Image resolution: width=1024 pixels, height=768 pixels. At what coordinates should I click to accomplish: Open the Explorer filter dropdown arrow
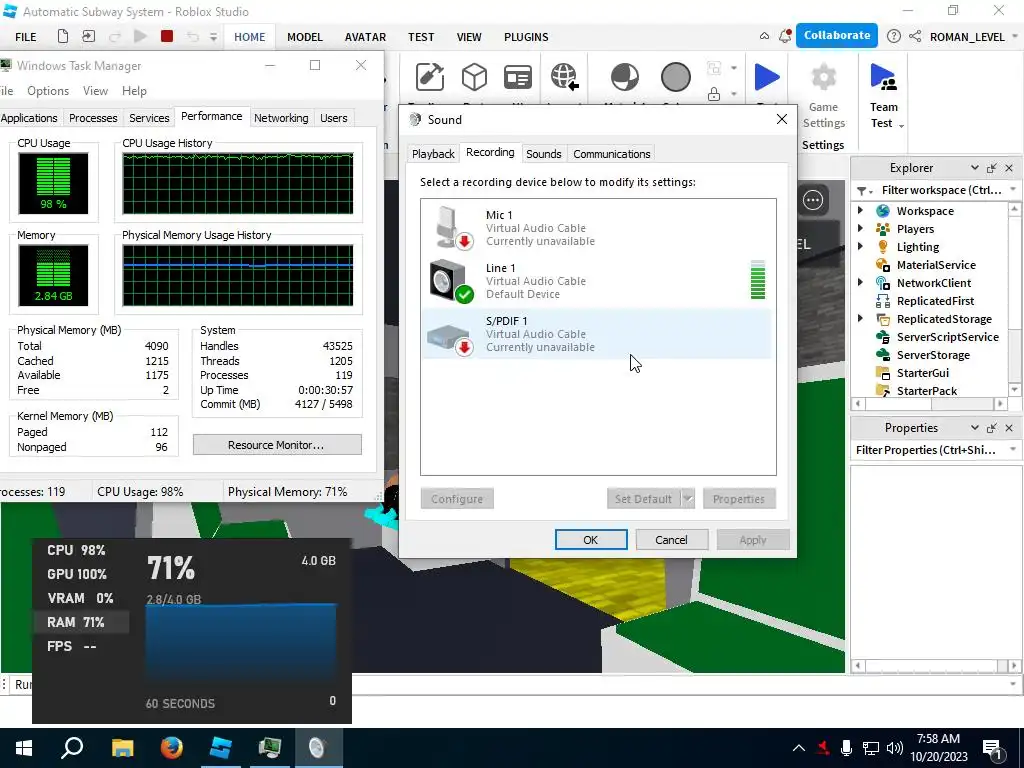[x=1013, y=189]
